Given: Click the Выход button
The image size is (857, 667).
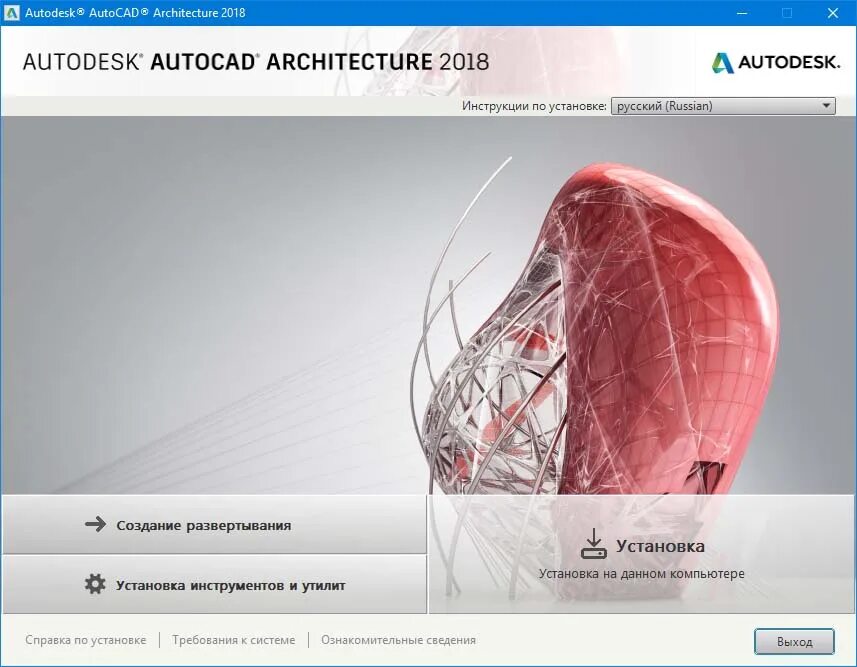Looking at the screenshot, I should point(795,641).
